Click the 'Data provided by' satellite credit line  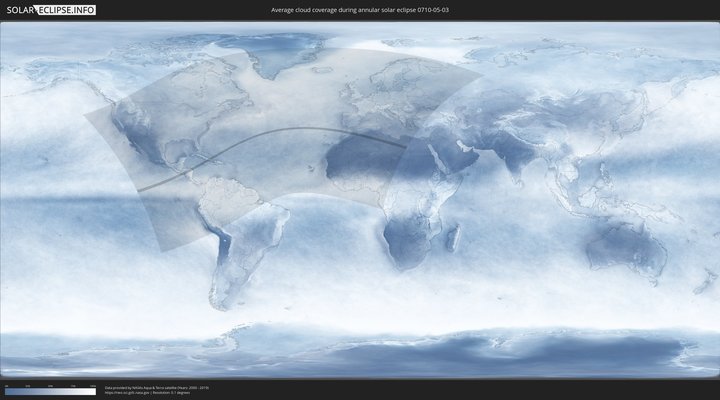[x=157, y=388]
